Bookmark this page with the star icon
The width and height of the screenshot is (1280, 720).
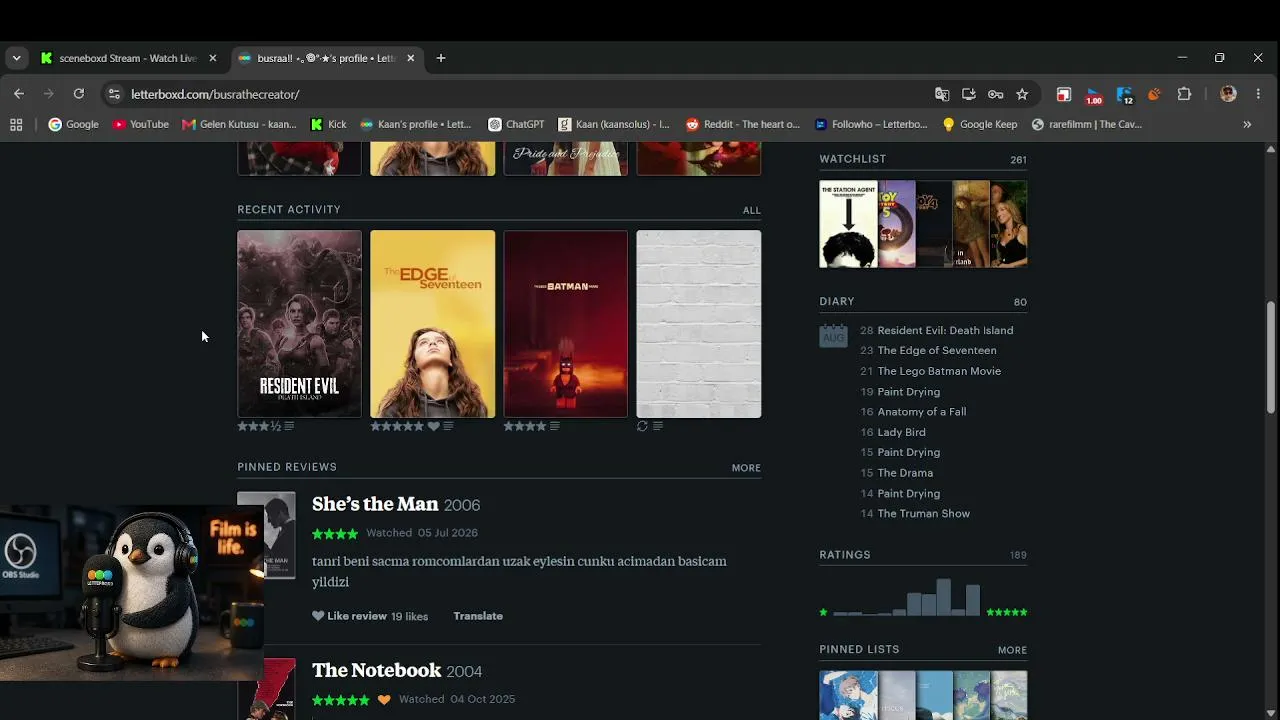point(1022,94)
